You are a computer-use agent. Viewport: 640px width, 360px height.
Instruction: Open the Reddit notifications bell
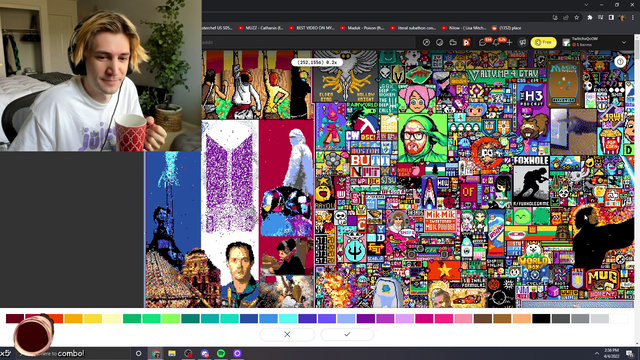[x=496, y=43]
